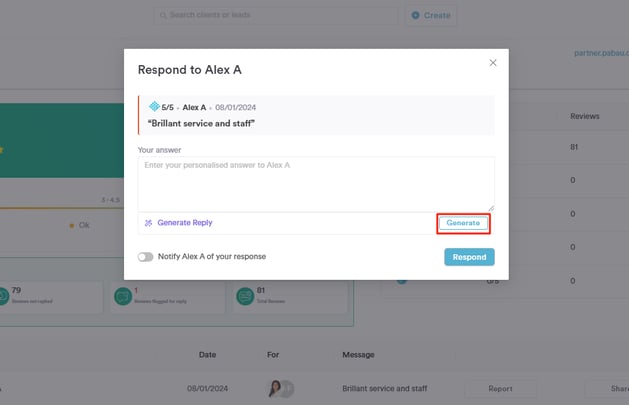Click the Report button in review row
The height and width of the screenshot is (405, 629).
[x=500, y=389]
